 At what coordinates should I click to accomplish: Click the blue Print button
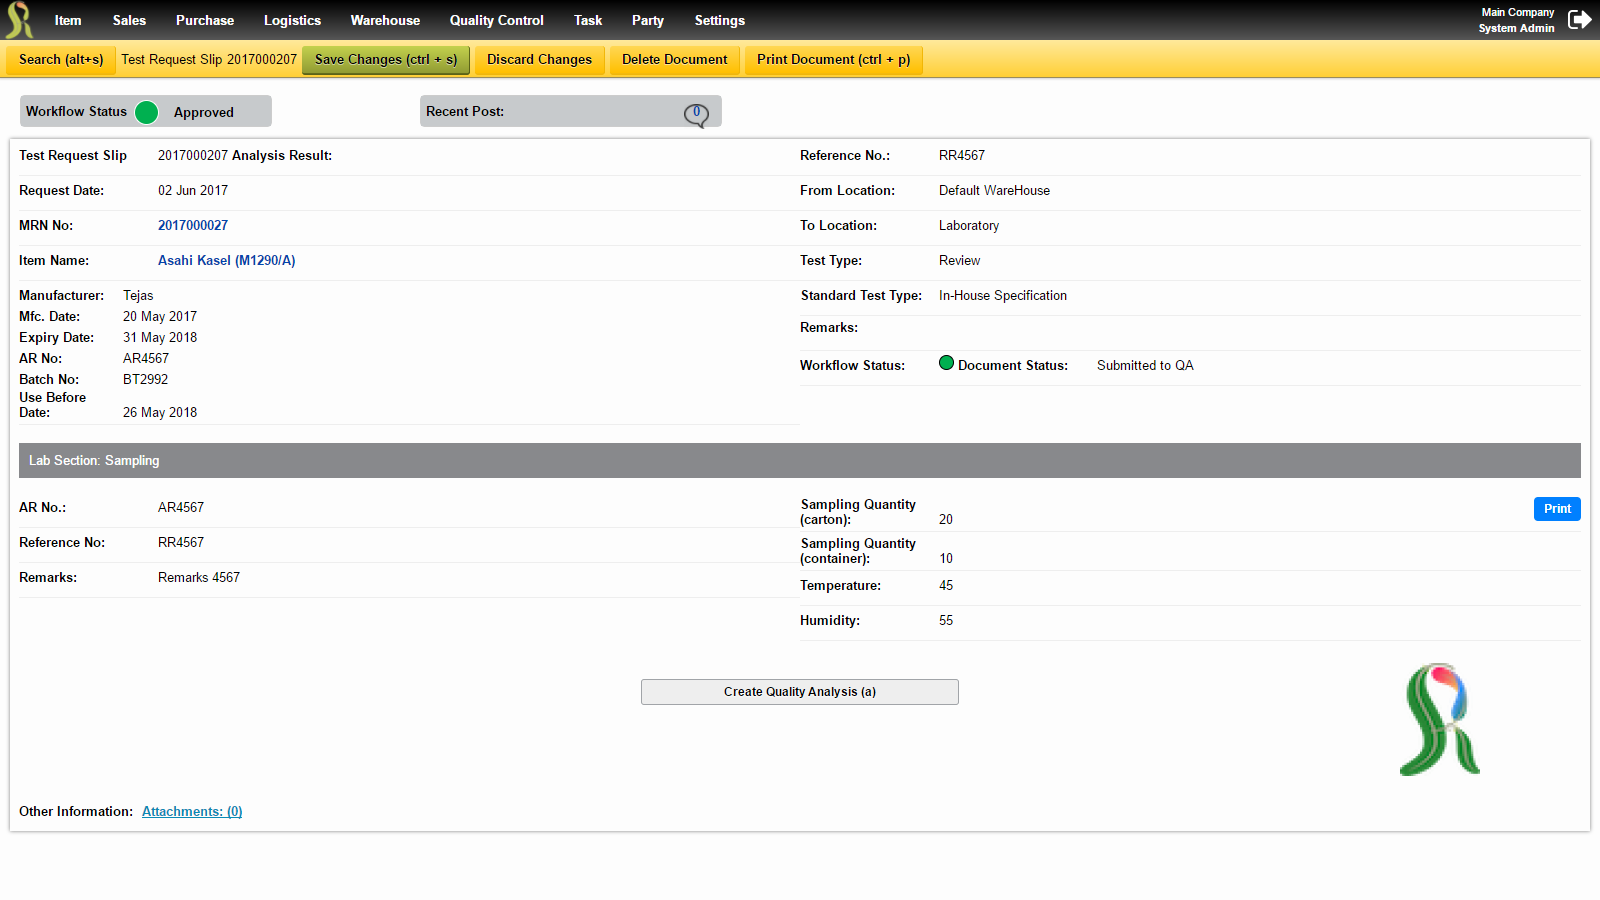tap(1557, 509)
